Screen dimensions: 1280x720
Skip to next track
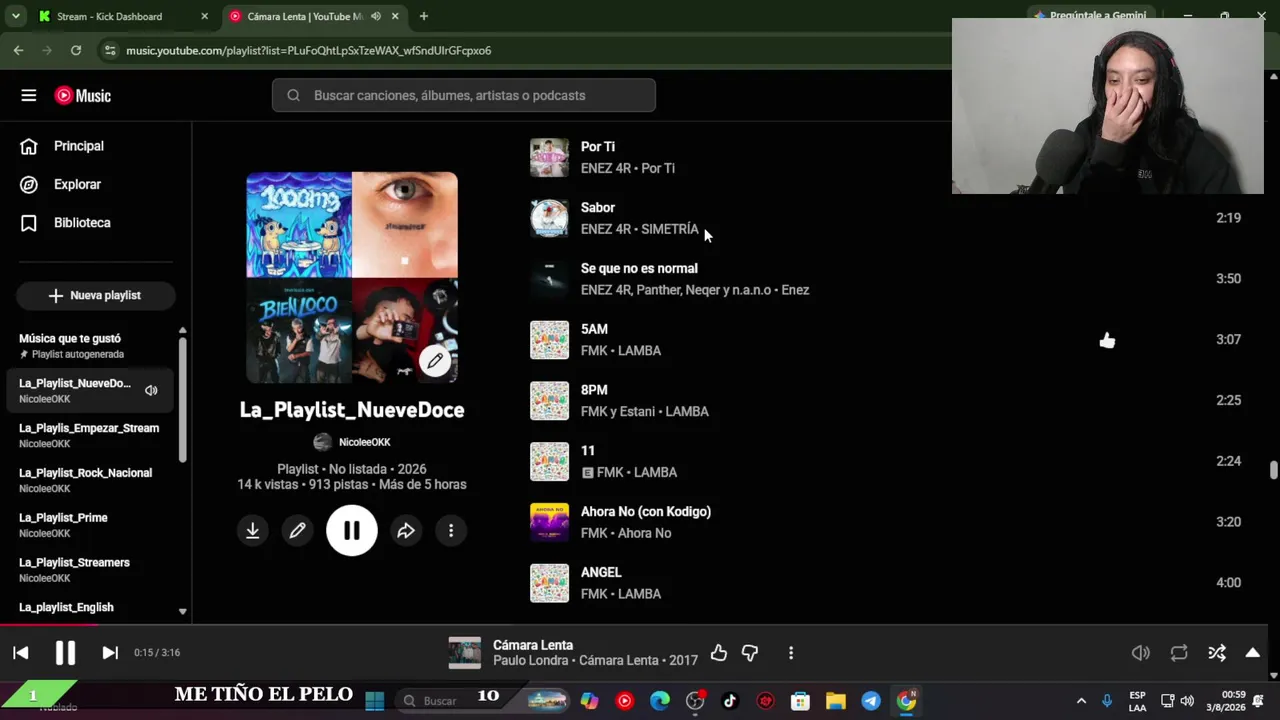(110, 653)
